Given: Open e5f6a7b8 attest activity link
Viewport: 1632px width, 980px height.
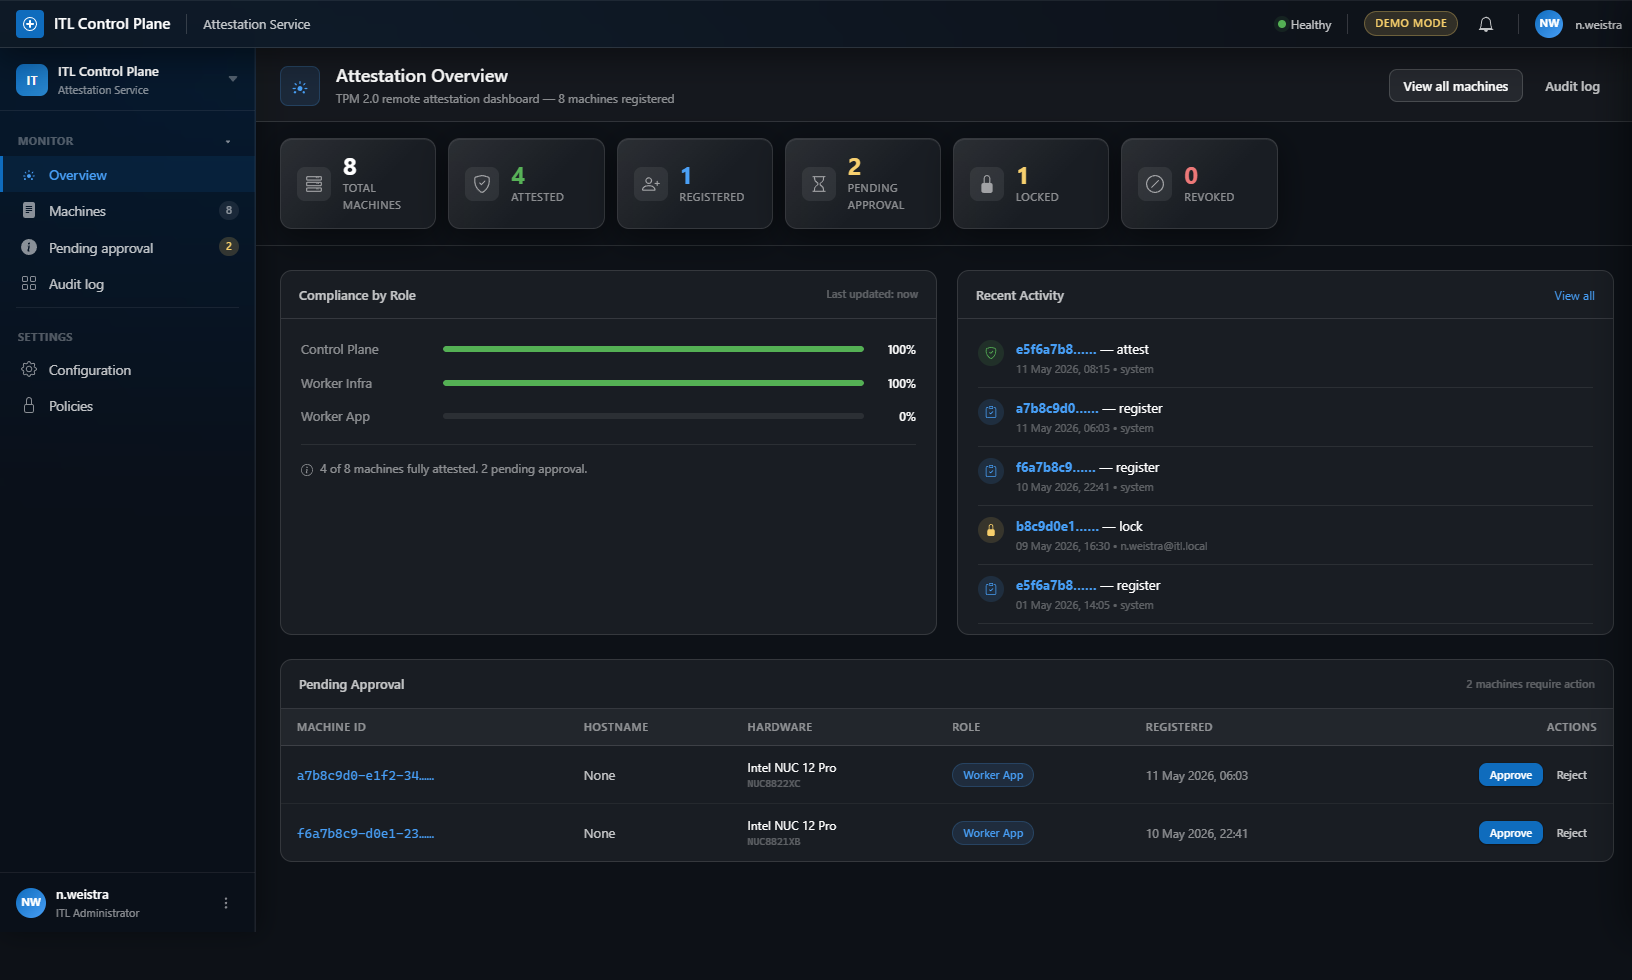Looking at the screenshot, I should click(1056, 349).
